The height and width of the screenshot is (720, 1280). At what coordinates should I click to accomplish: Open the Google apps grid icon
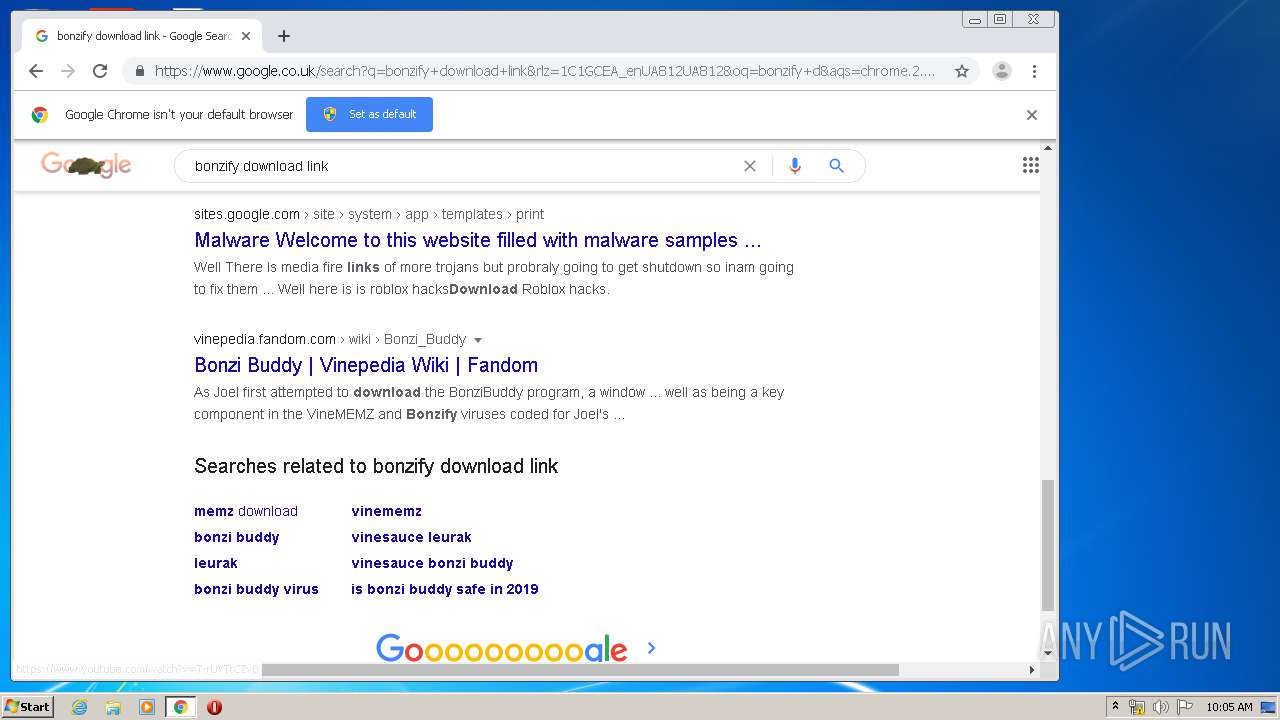pos(1031,166)
